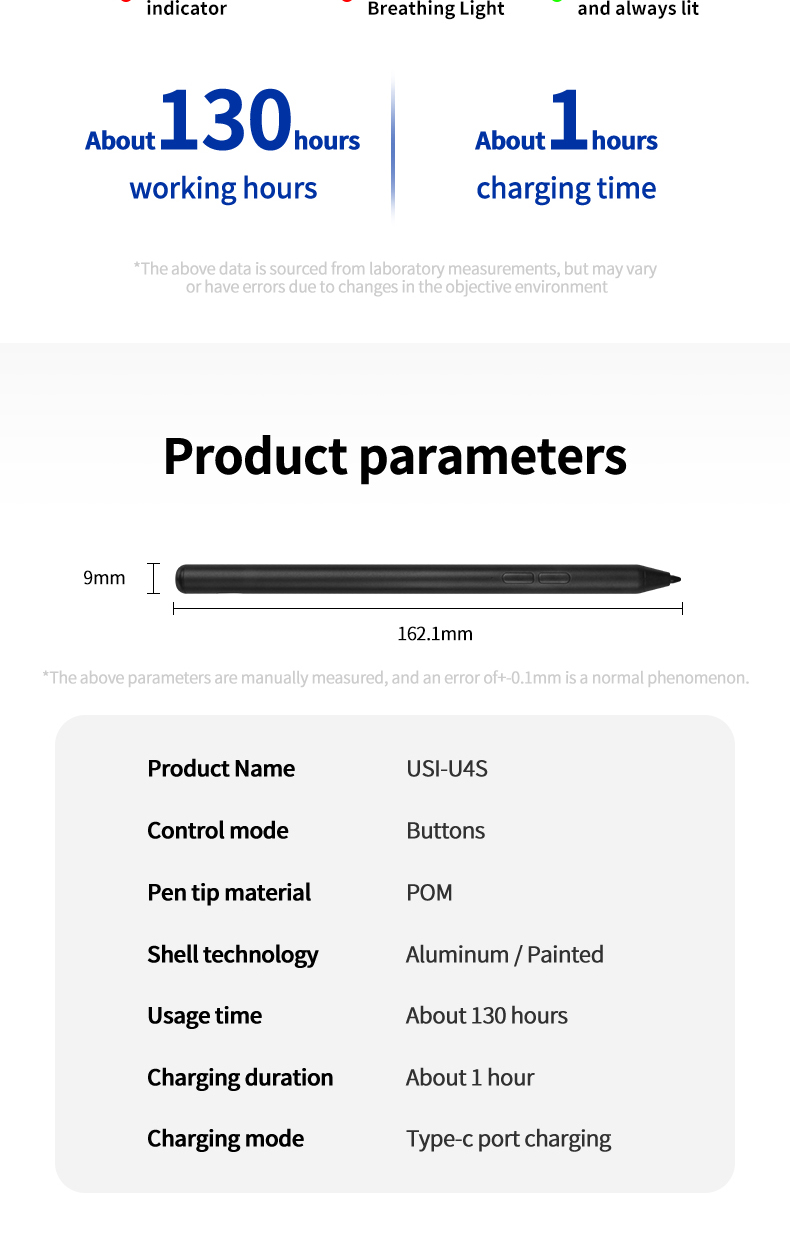Click the large 130 working hours number
Screen dimensions: 790x1253
tap(225, 121)
